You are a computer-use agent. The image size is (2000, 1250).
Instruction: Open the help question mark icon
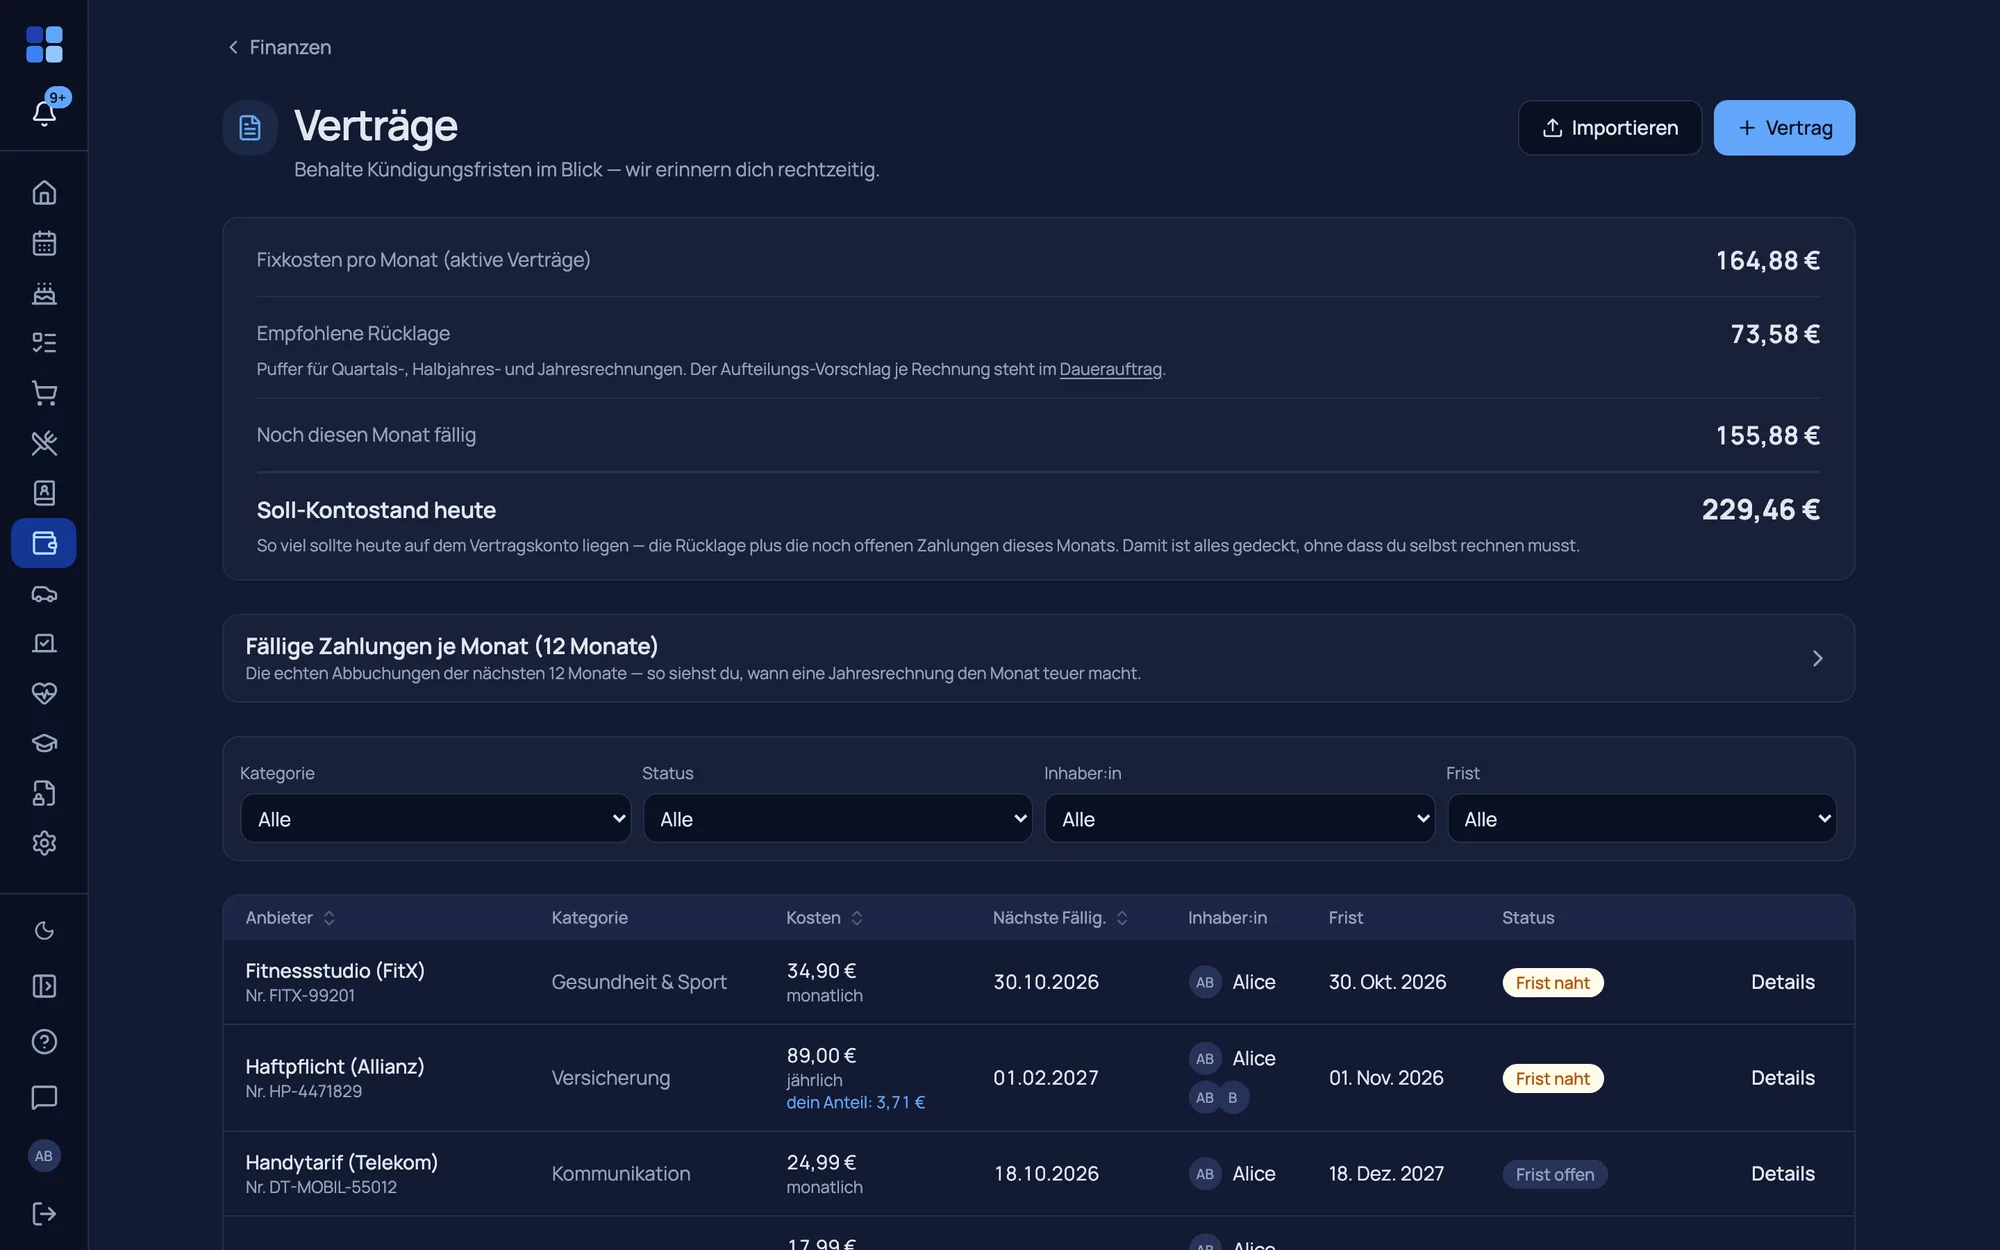point(44,1042)
